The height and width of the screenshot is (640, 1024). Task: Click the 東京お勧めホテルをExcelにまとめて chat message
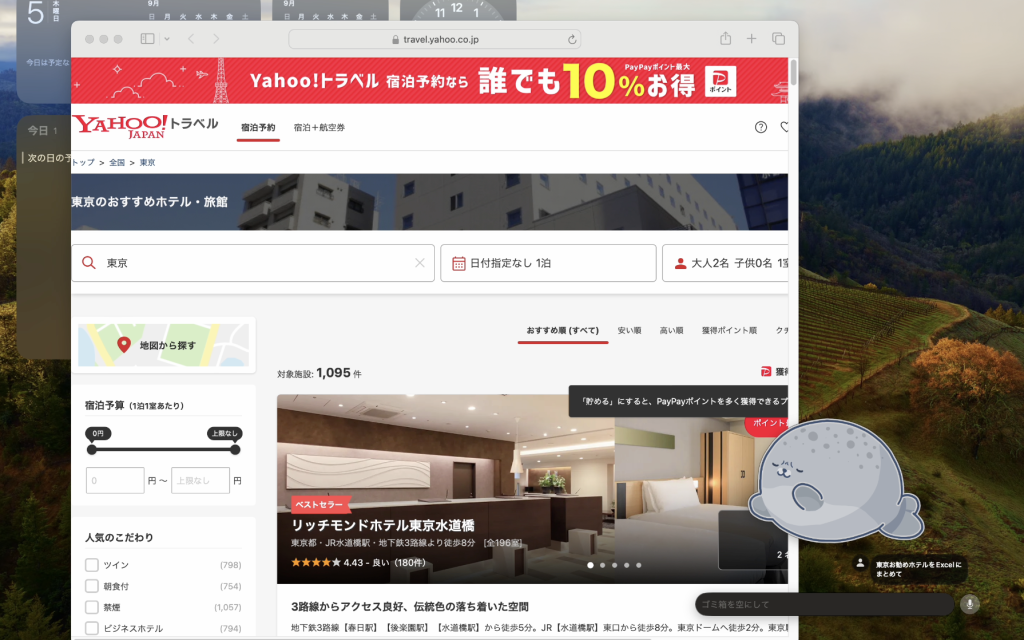click(919, 569)
